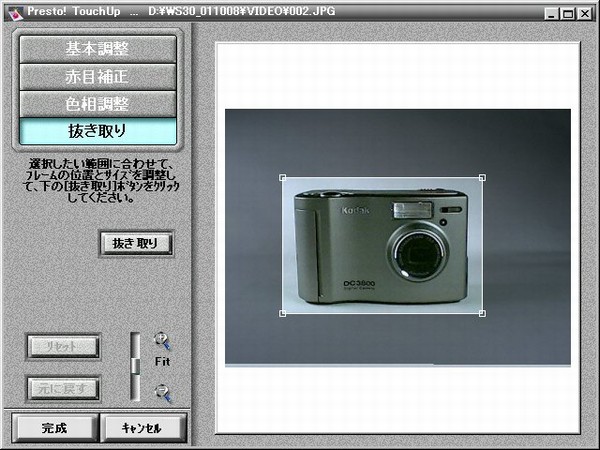Image resolution: width=600 pixels, height=450 pixels.
Task: Click the 元に戻す undo button
Action: click(62, 388)
